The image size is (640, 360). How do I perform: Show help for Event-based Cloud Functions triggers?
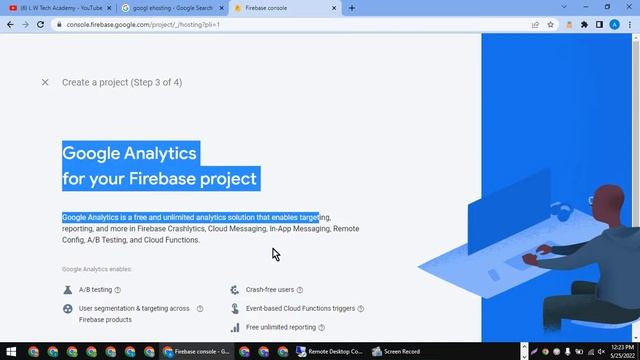click(x=361, y=309)
